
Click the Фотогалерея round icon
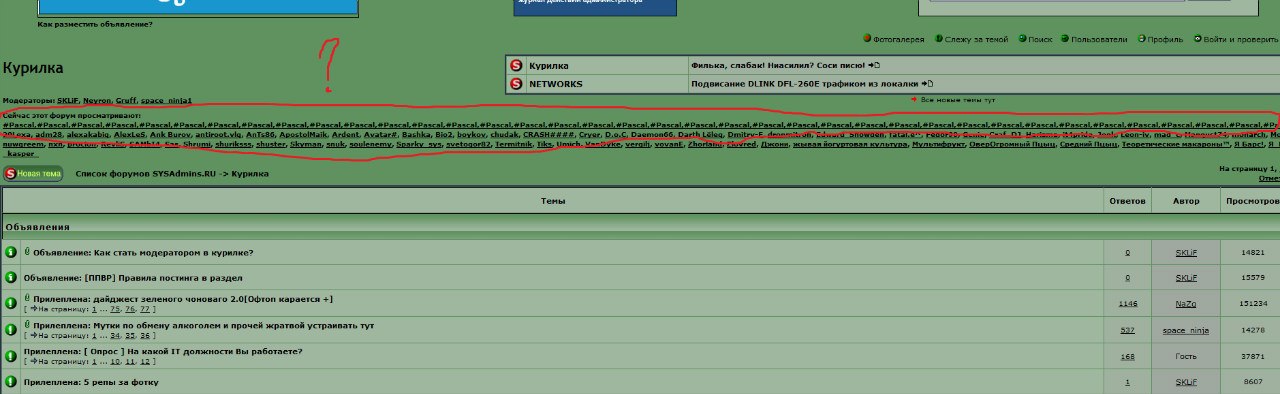tap(867, 39)
